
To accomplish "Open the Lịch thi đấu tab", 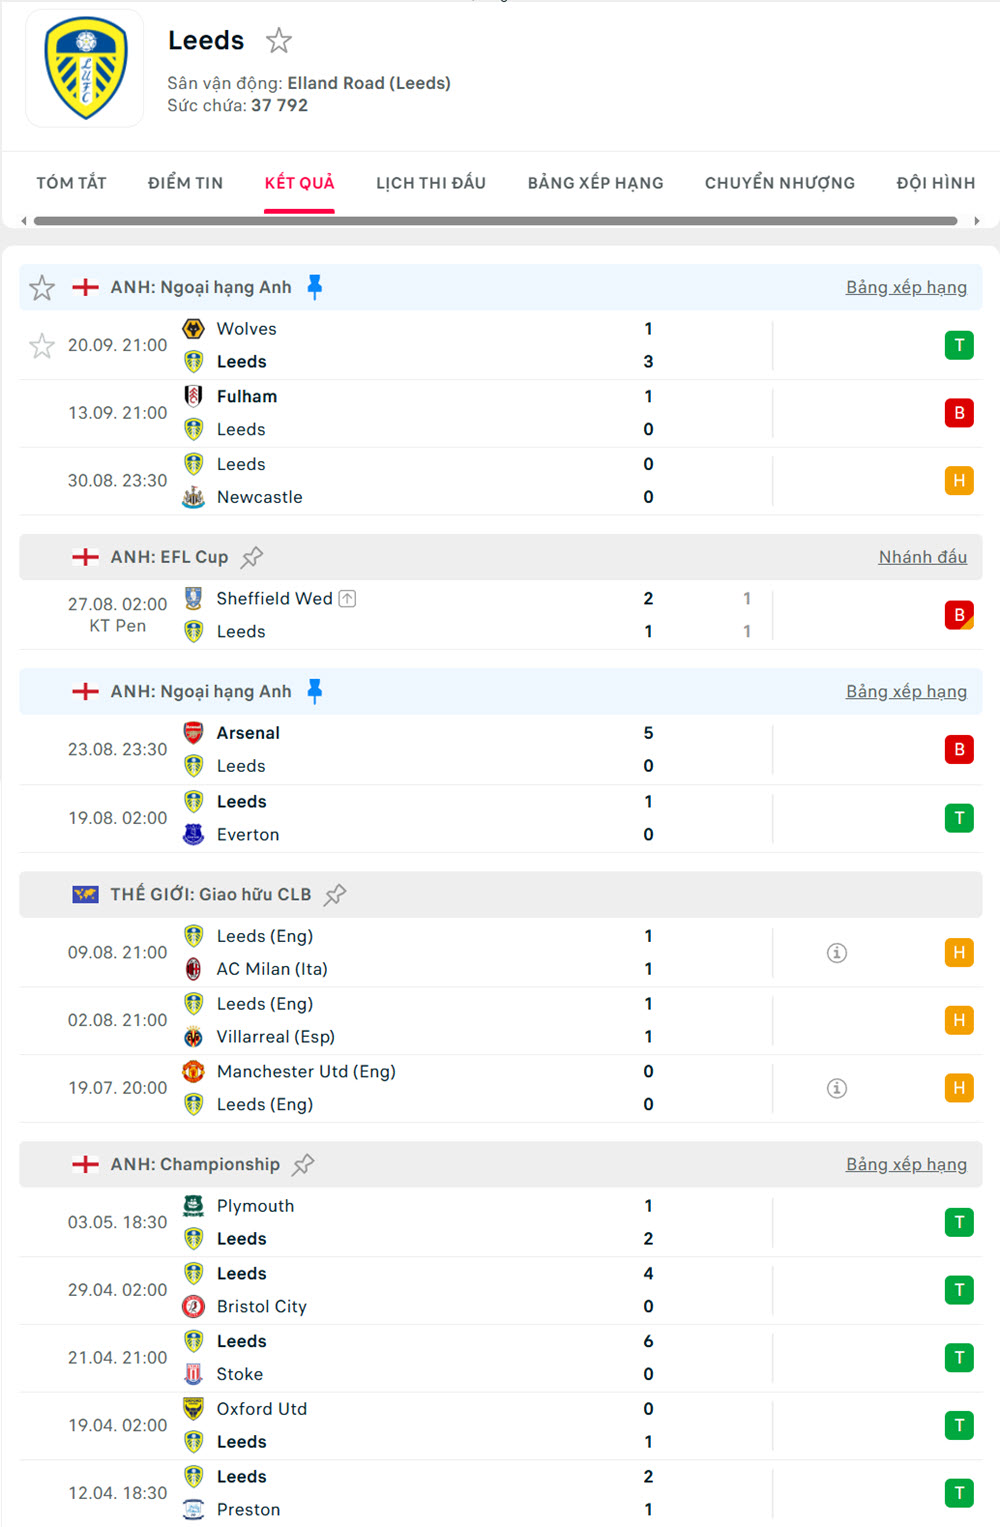I will 431,183.
